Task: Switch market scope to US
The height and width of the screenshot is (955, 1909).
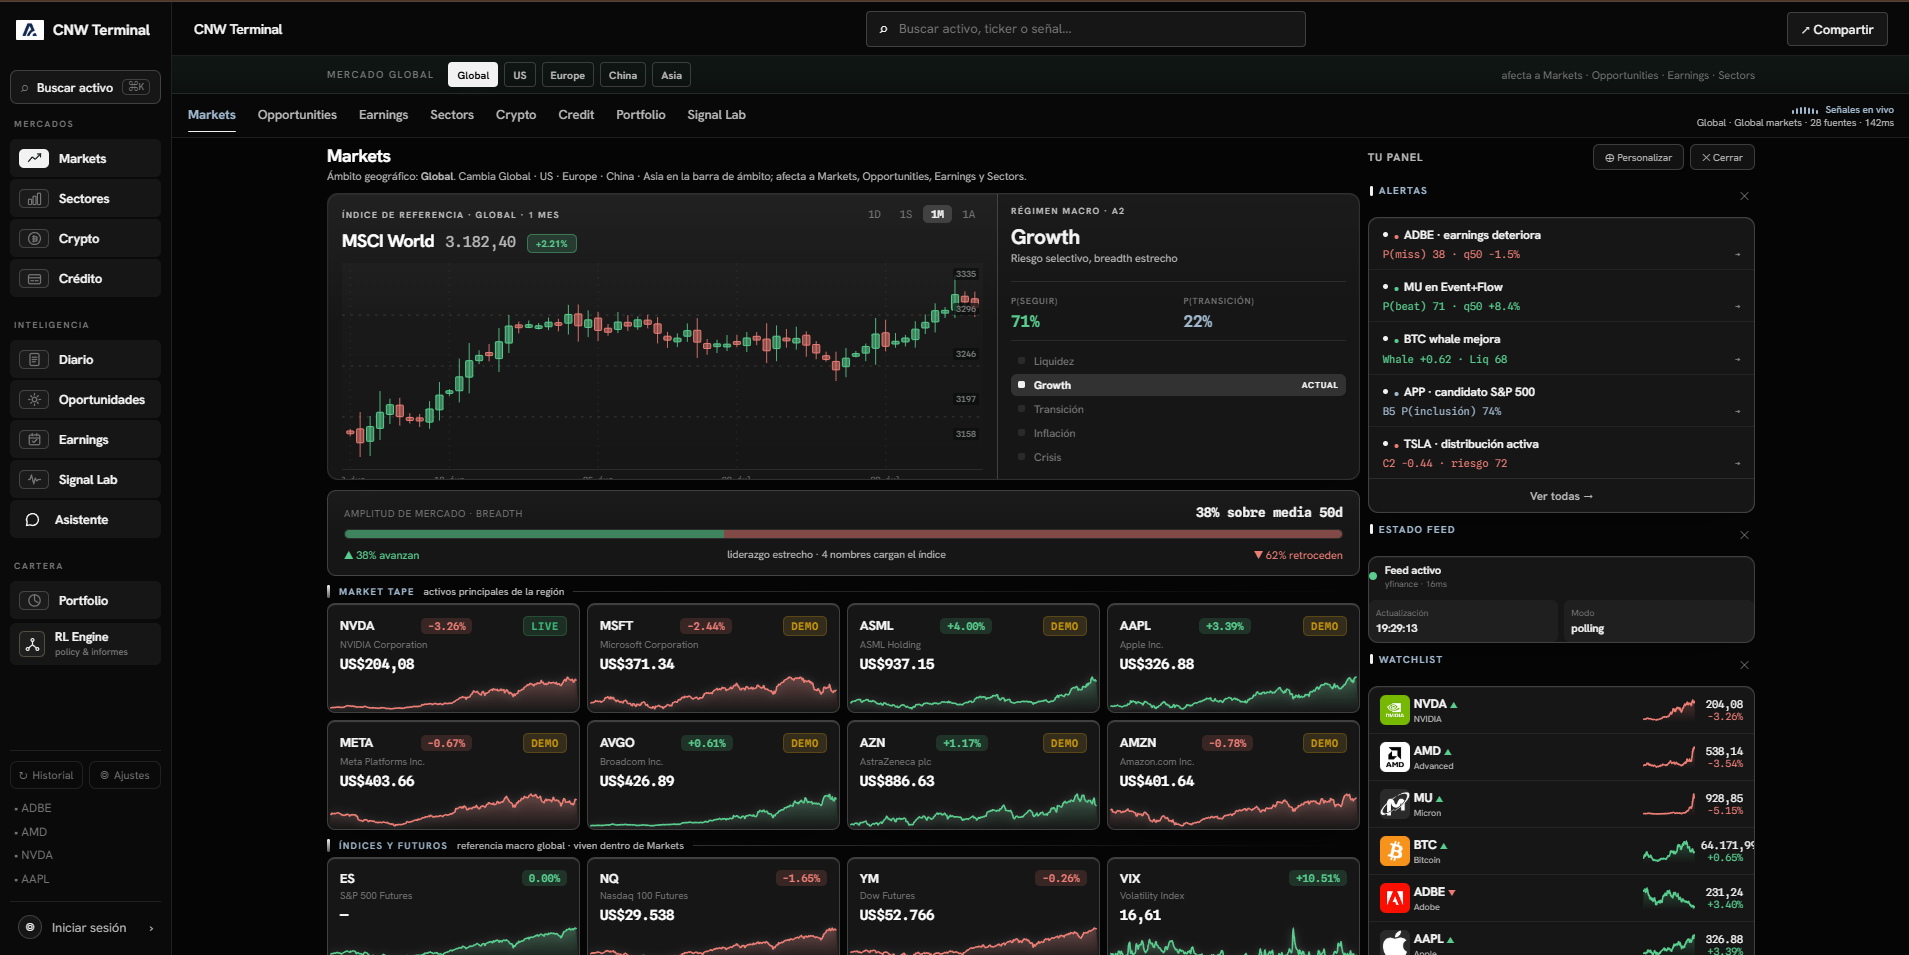Action: (520, 75)
